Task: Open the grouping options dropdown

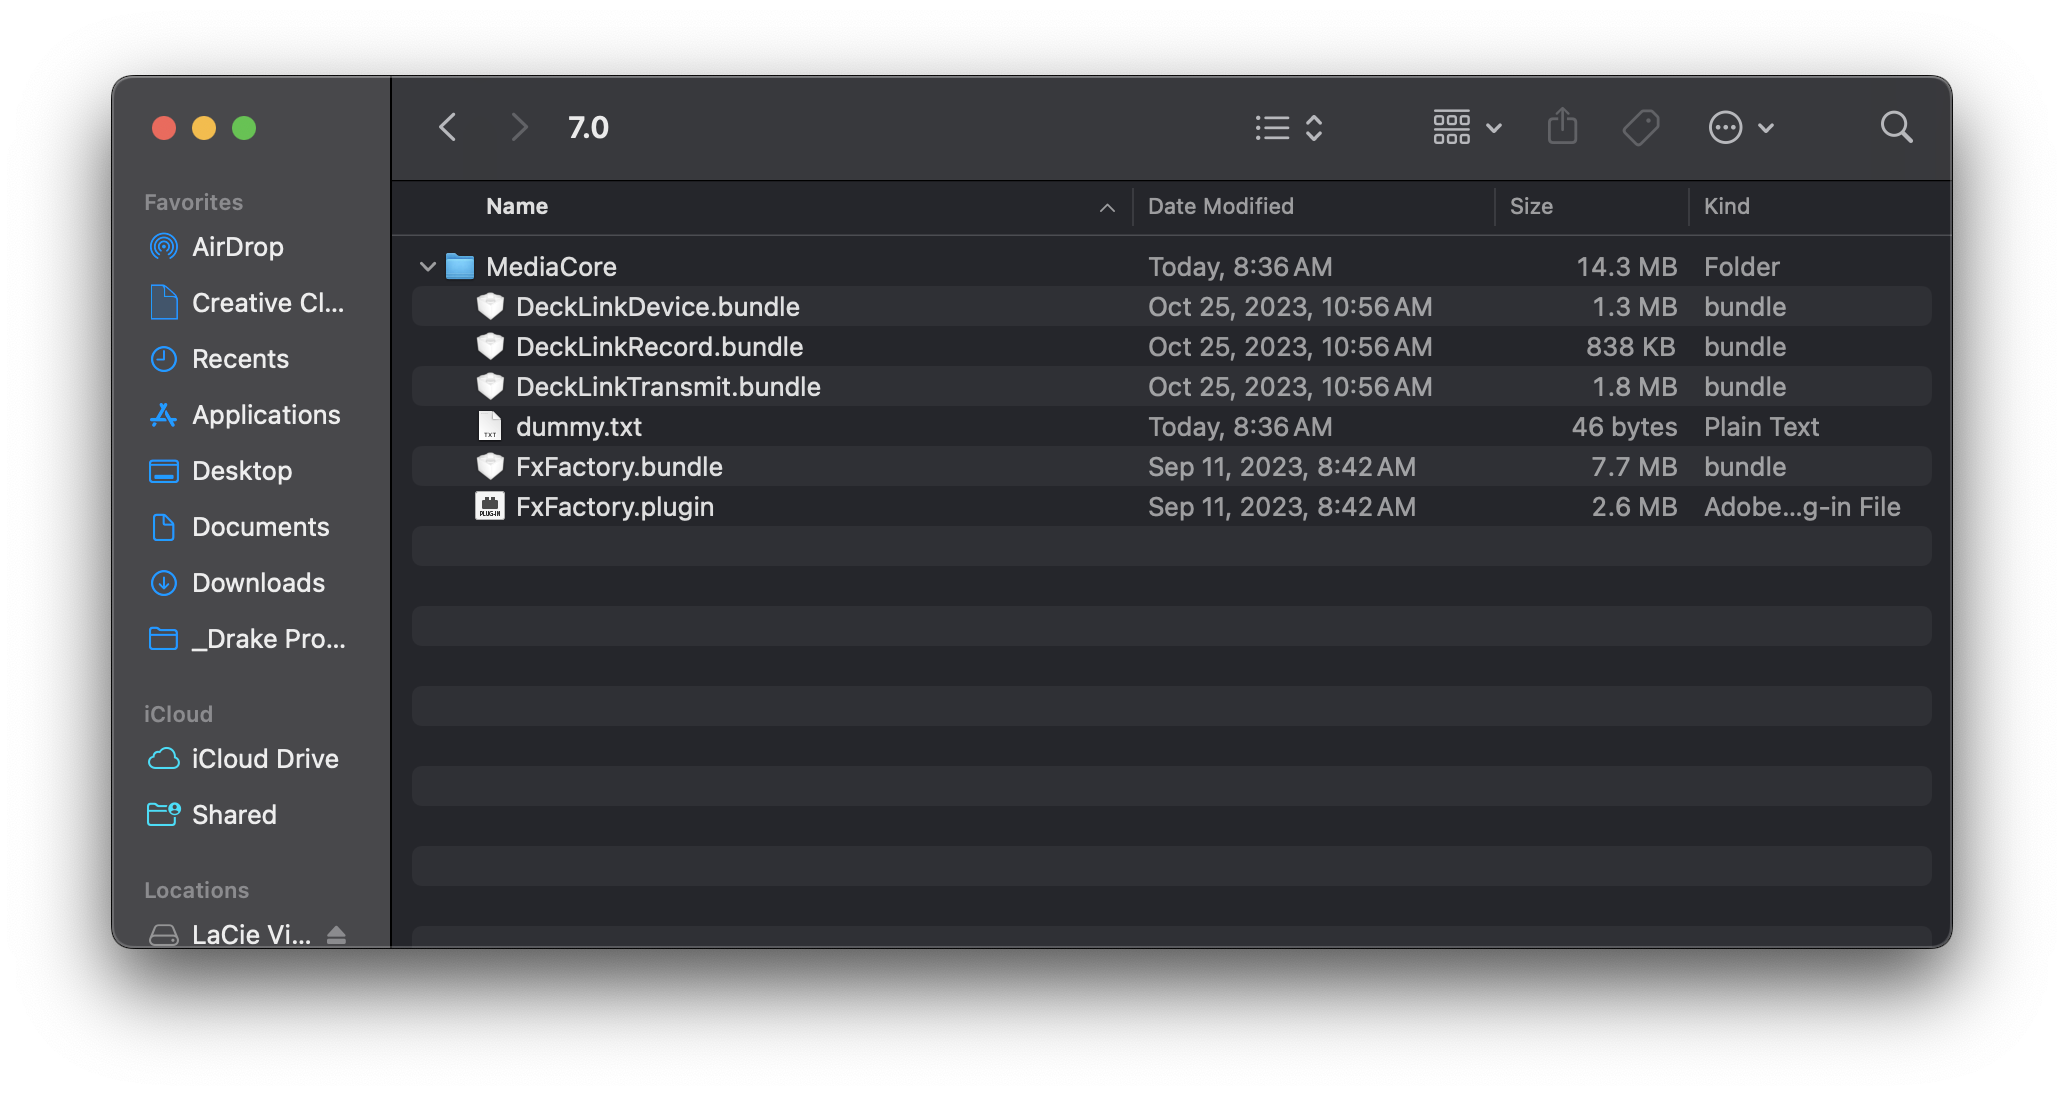Action: (1465, 127)
